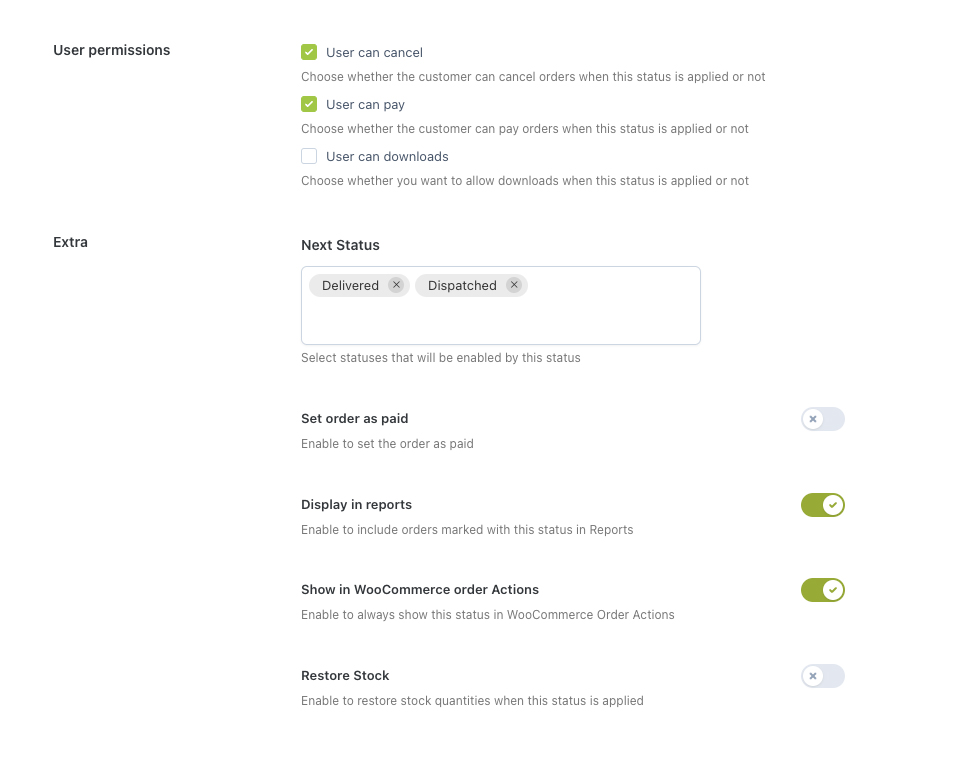The height and width of the screenshot is (766, 979).
Task: Click the "Set order as paid" title
Action: coord(354,419)
